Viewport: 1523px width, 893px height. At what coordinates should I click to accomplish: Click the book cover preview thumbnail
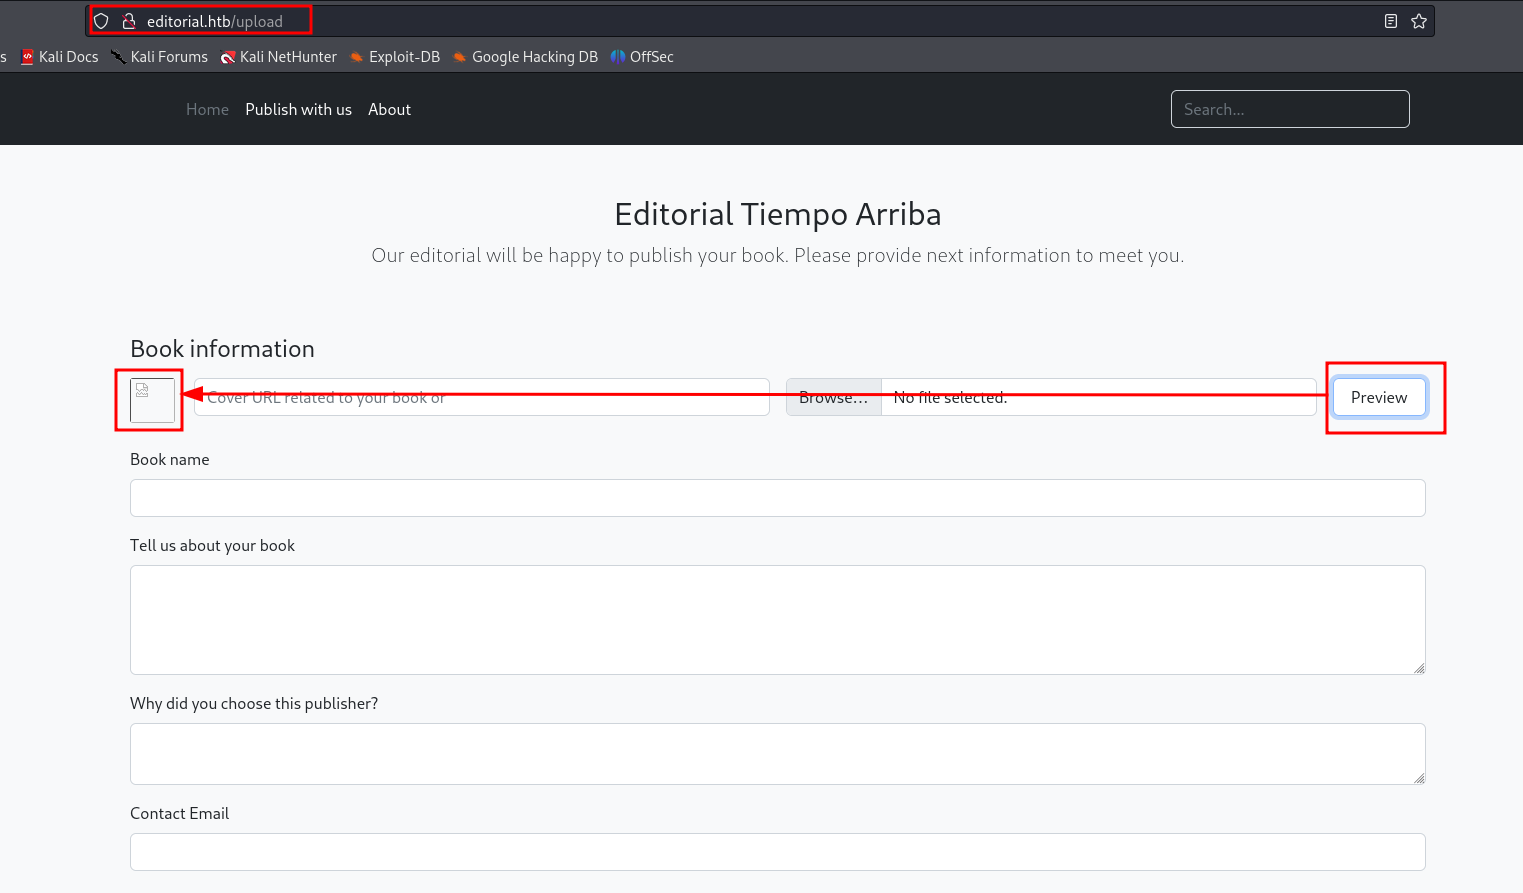click(152, 400)
